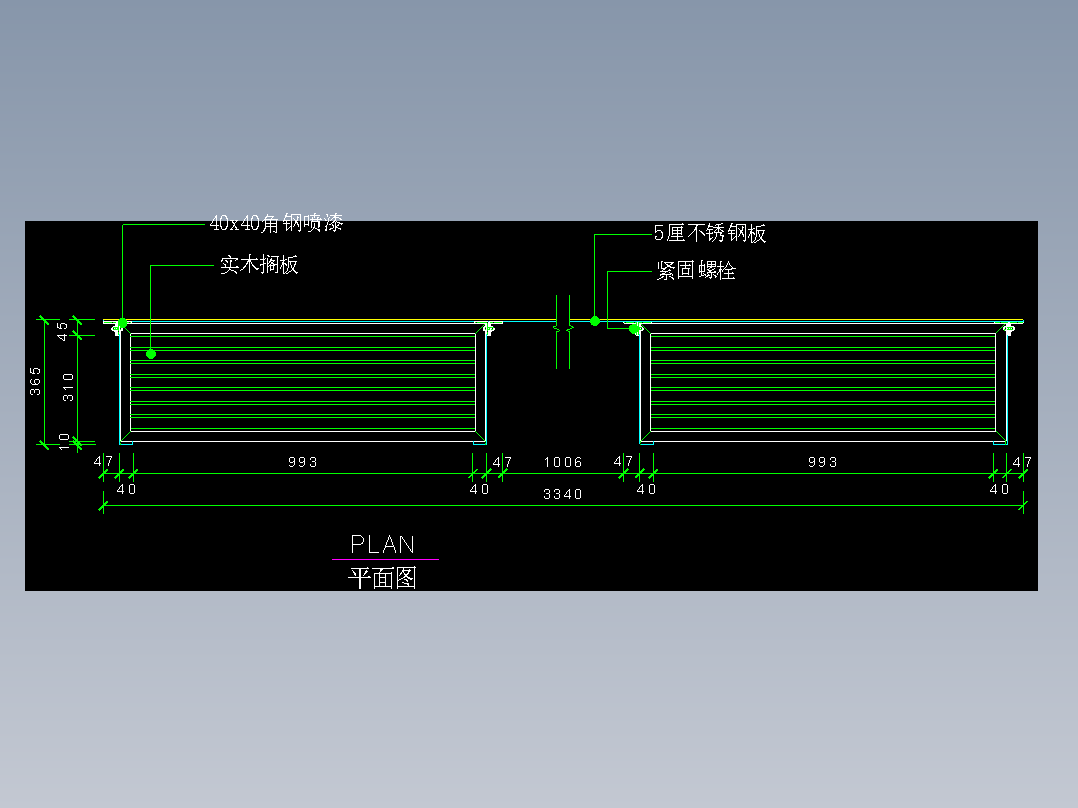This screenshot has width=1078, height=808.
Task: Click the 40x40角钢喷漆 annotation label
Action: (x=276, y=223)
